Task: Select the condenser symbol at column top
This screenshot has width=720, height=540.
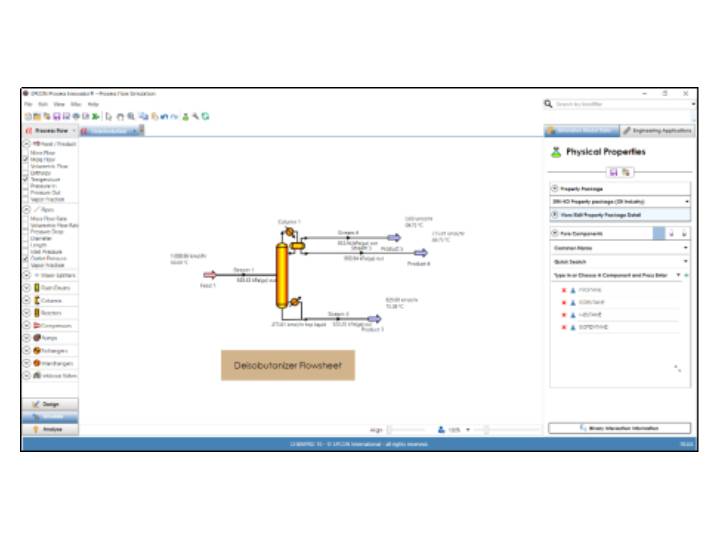Action: click(289, 232)
